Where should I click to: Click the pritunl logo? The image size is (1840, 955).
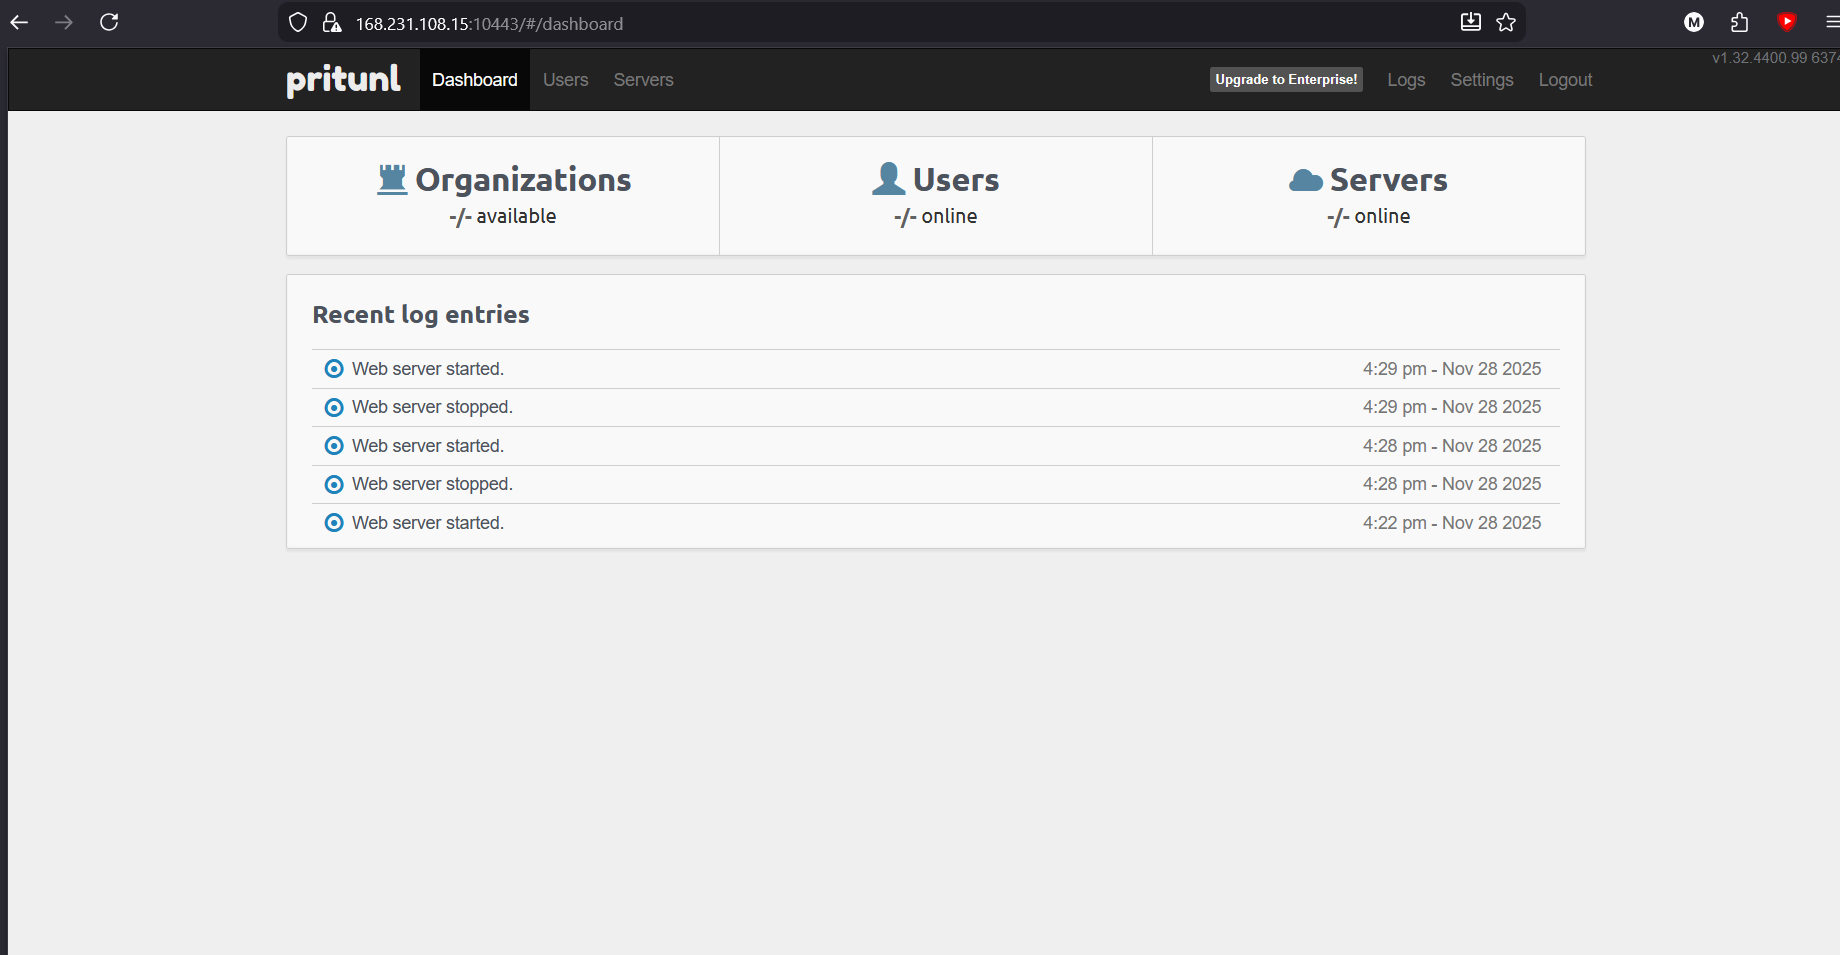click(343, 80)
